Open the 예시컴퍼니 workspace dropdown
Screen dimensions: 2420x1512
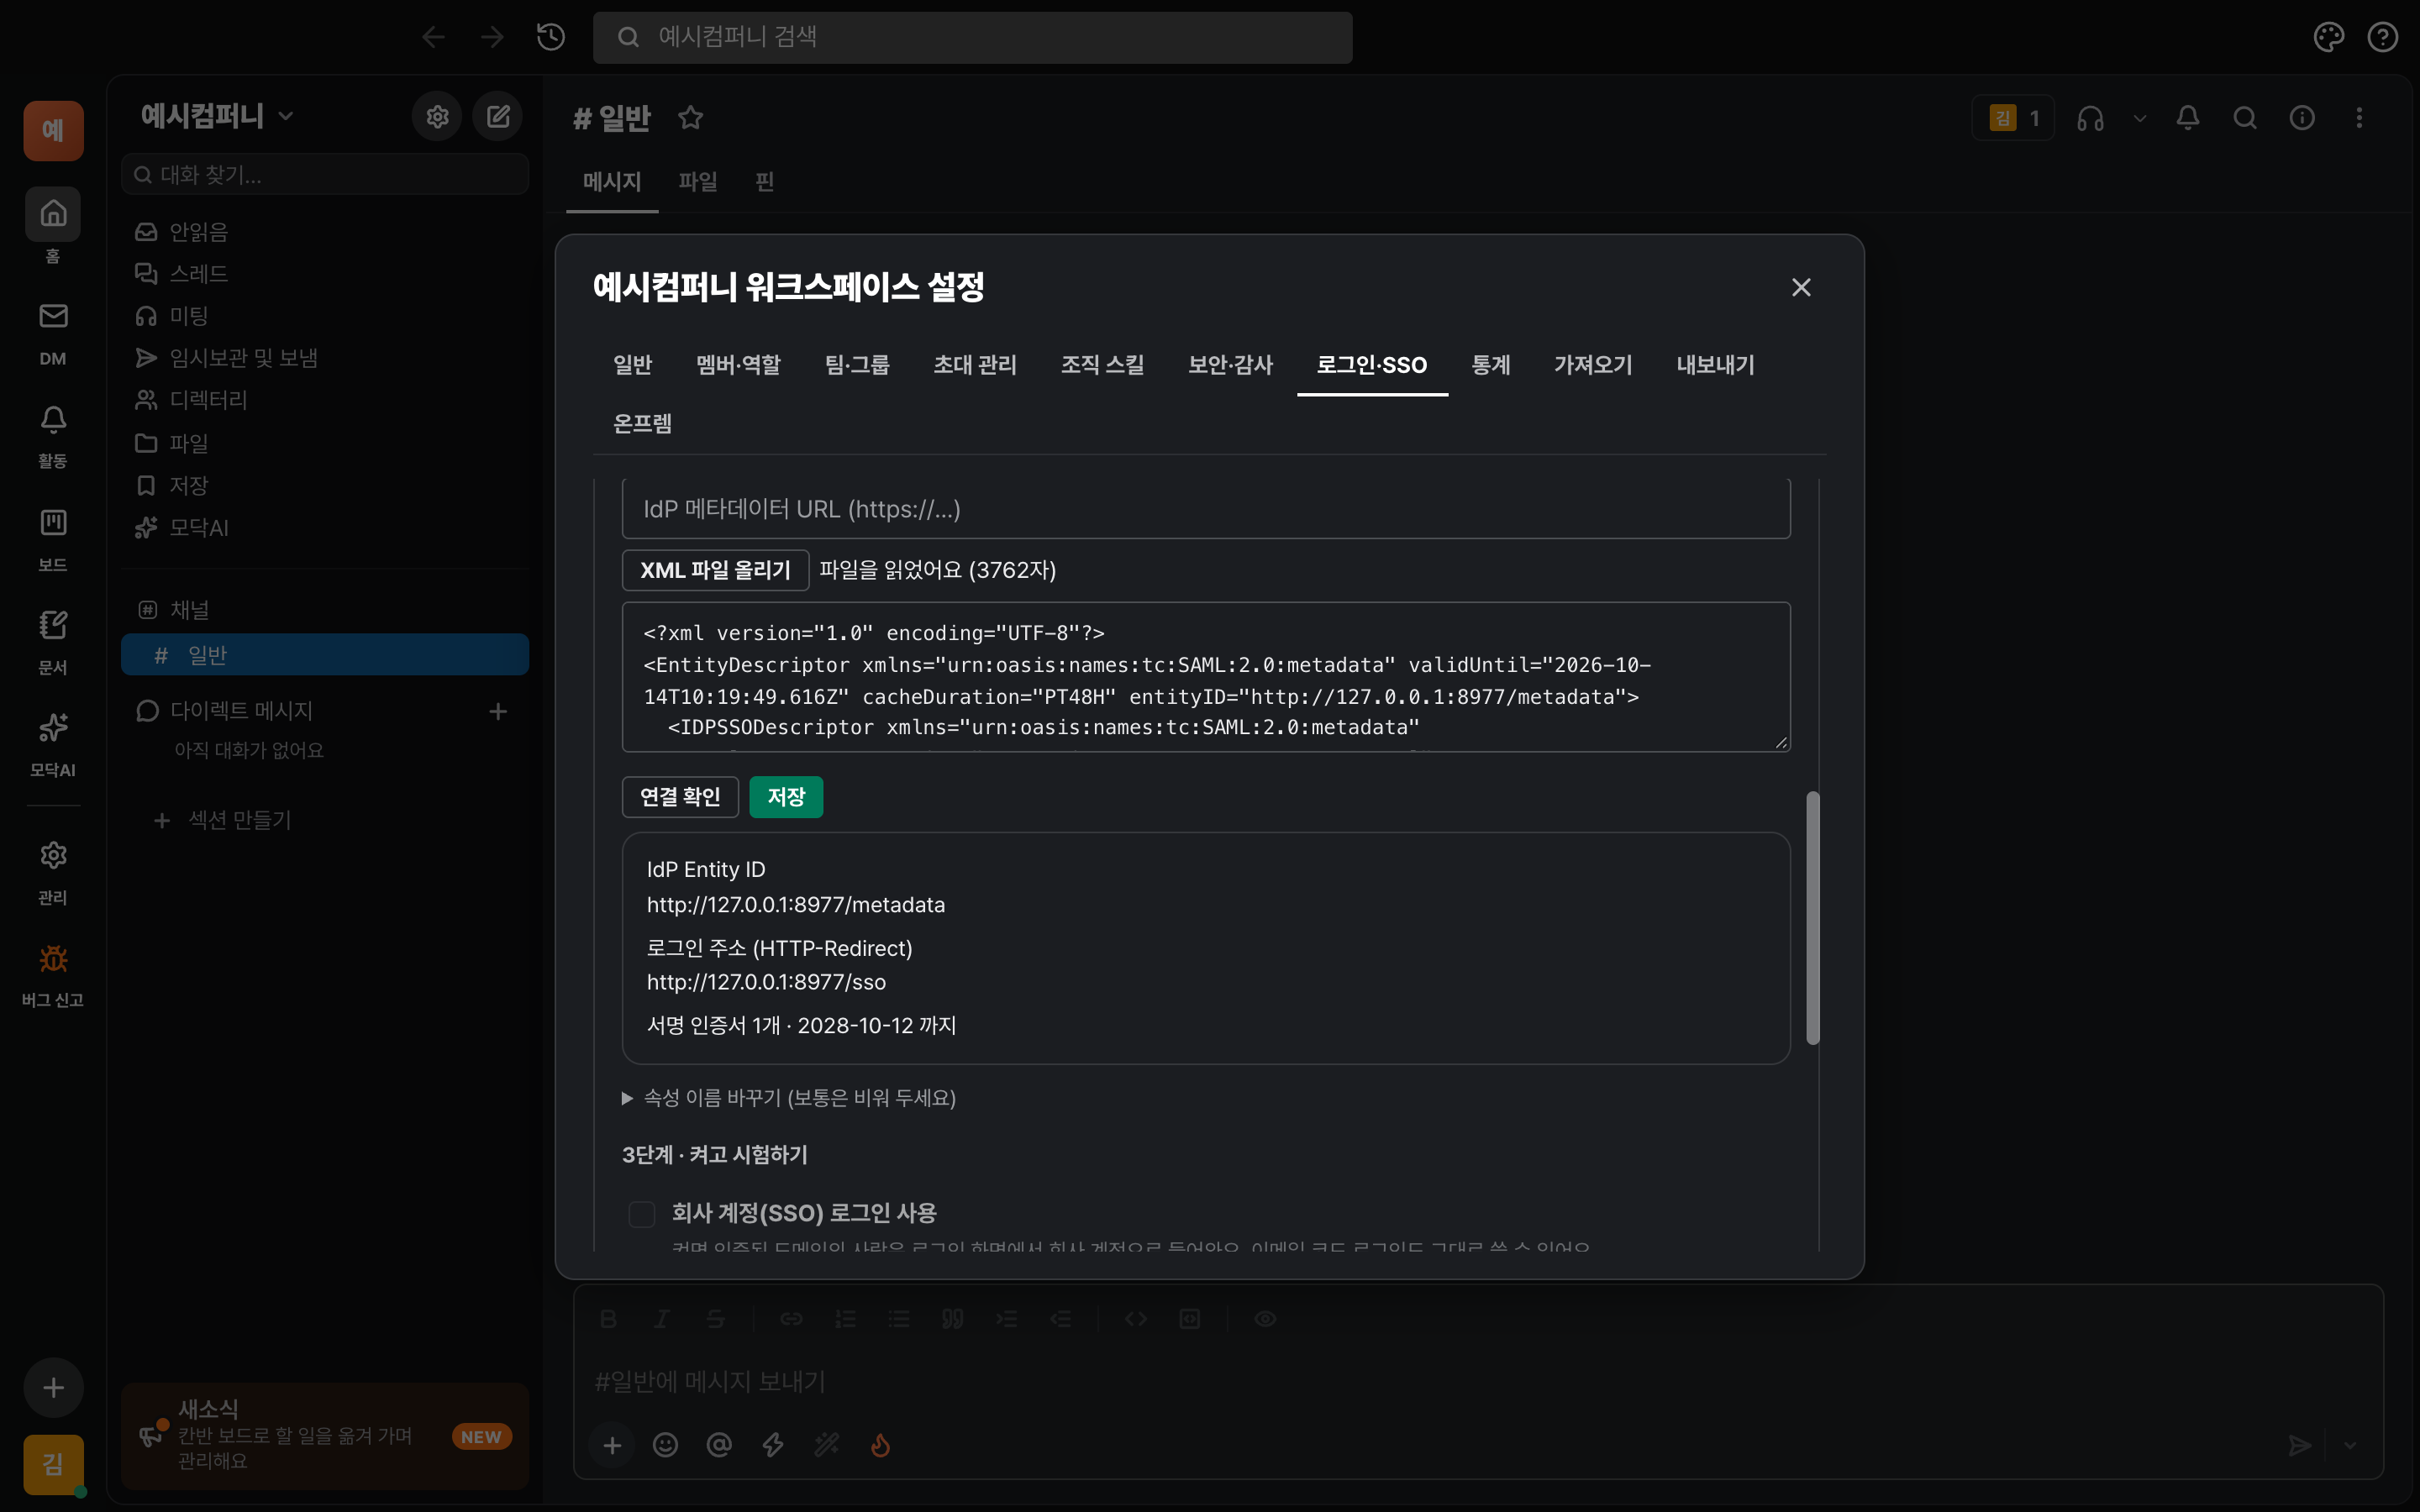(x=217, y=116)
